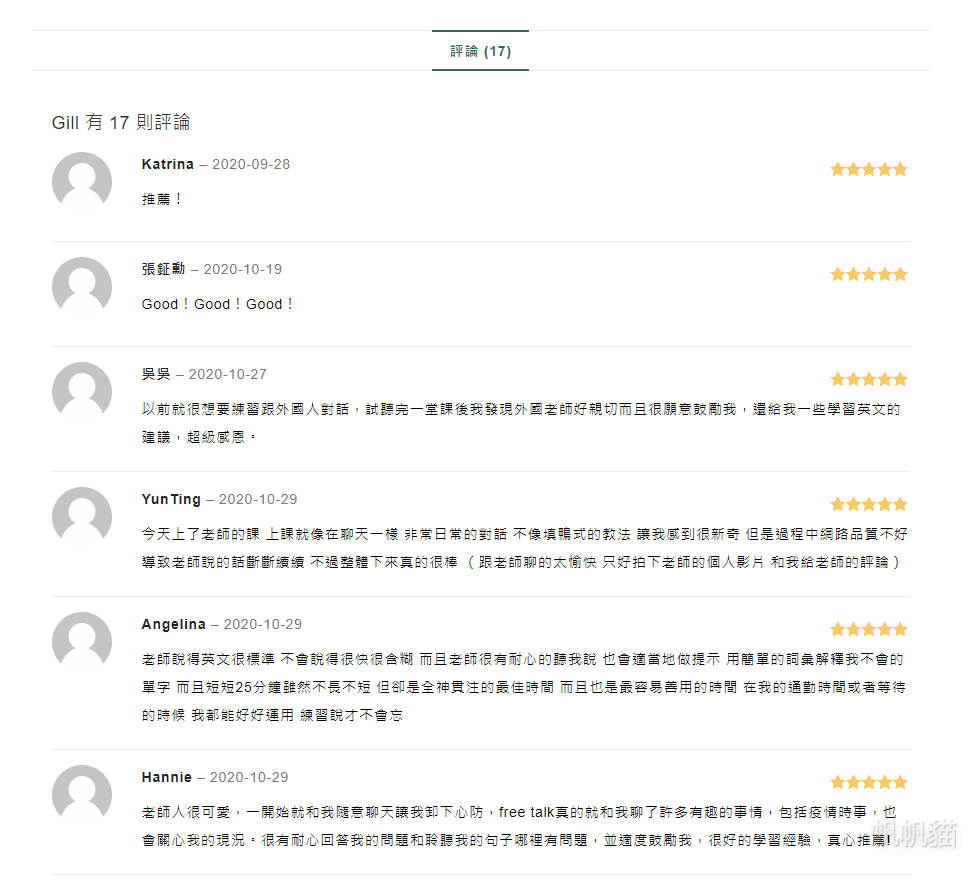Click the date 2020-10-19 on 張鉦勳's review
Viewport: 971px width, 890px height.
(242, 269)
